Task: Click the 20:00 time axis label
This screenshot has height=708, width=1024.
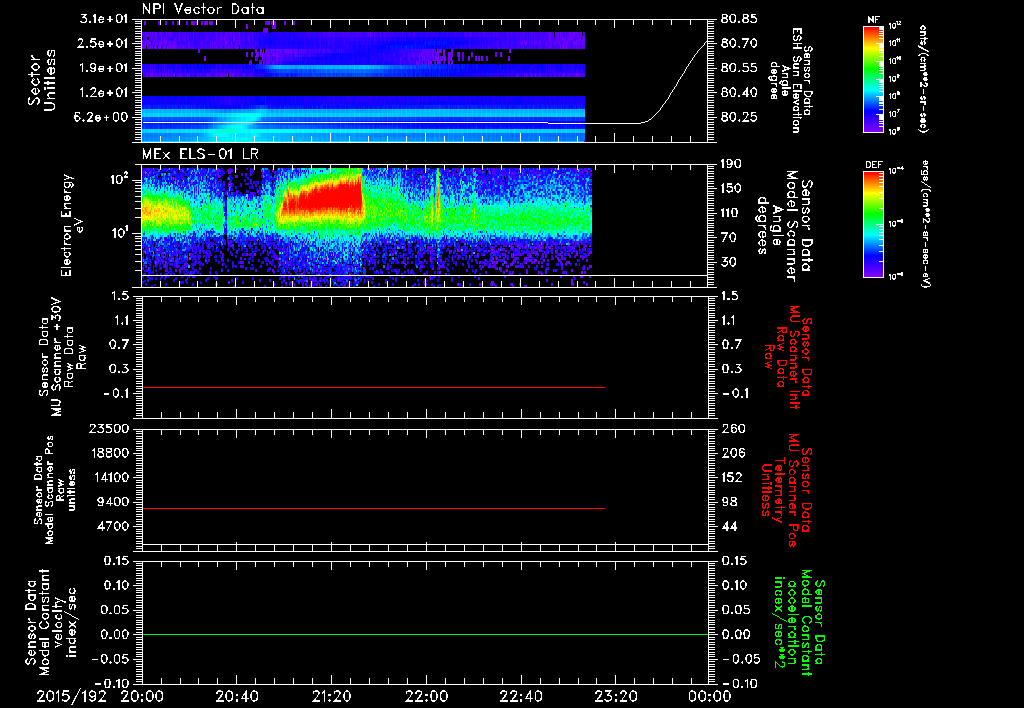Action: [x=142, y=694]
